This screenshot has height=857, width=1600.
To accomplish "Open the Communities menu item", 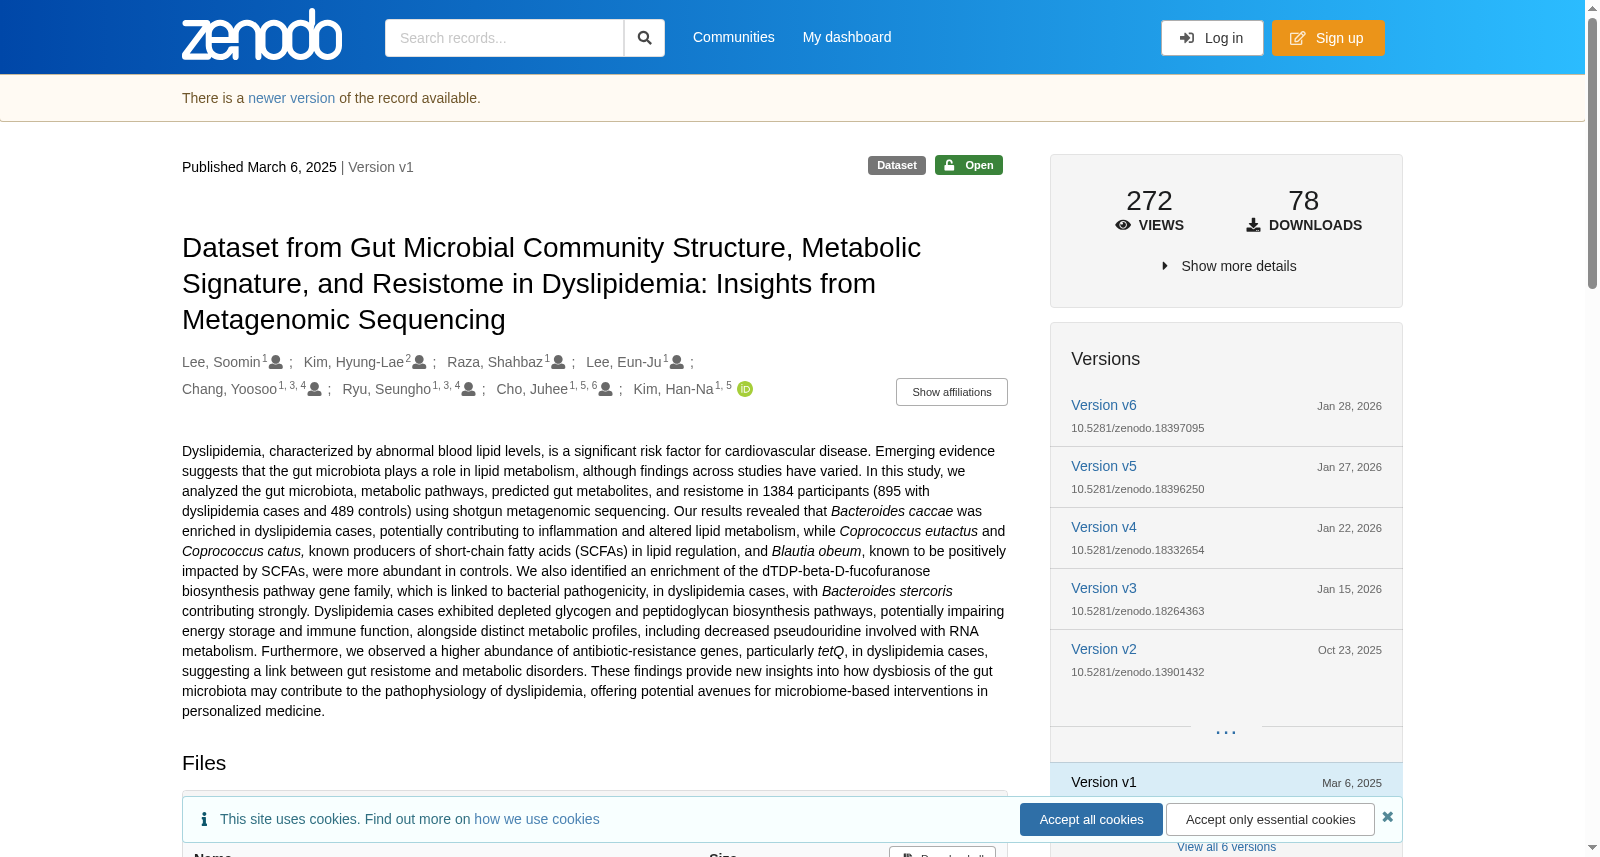I will (x=734, y=37).
